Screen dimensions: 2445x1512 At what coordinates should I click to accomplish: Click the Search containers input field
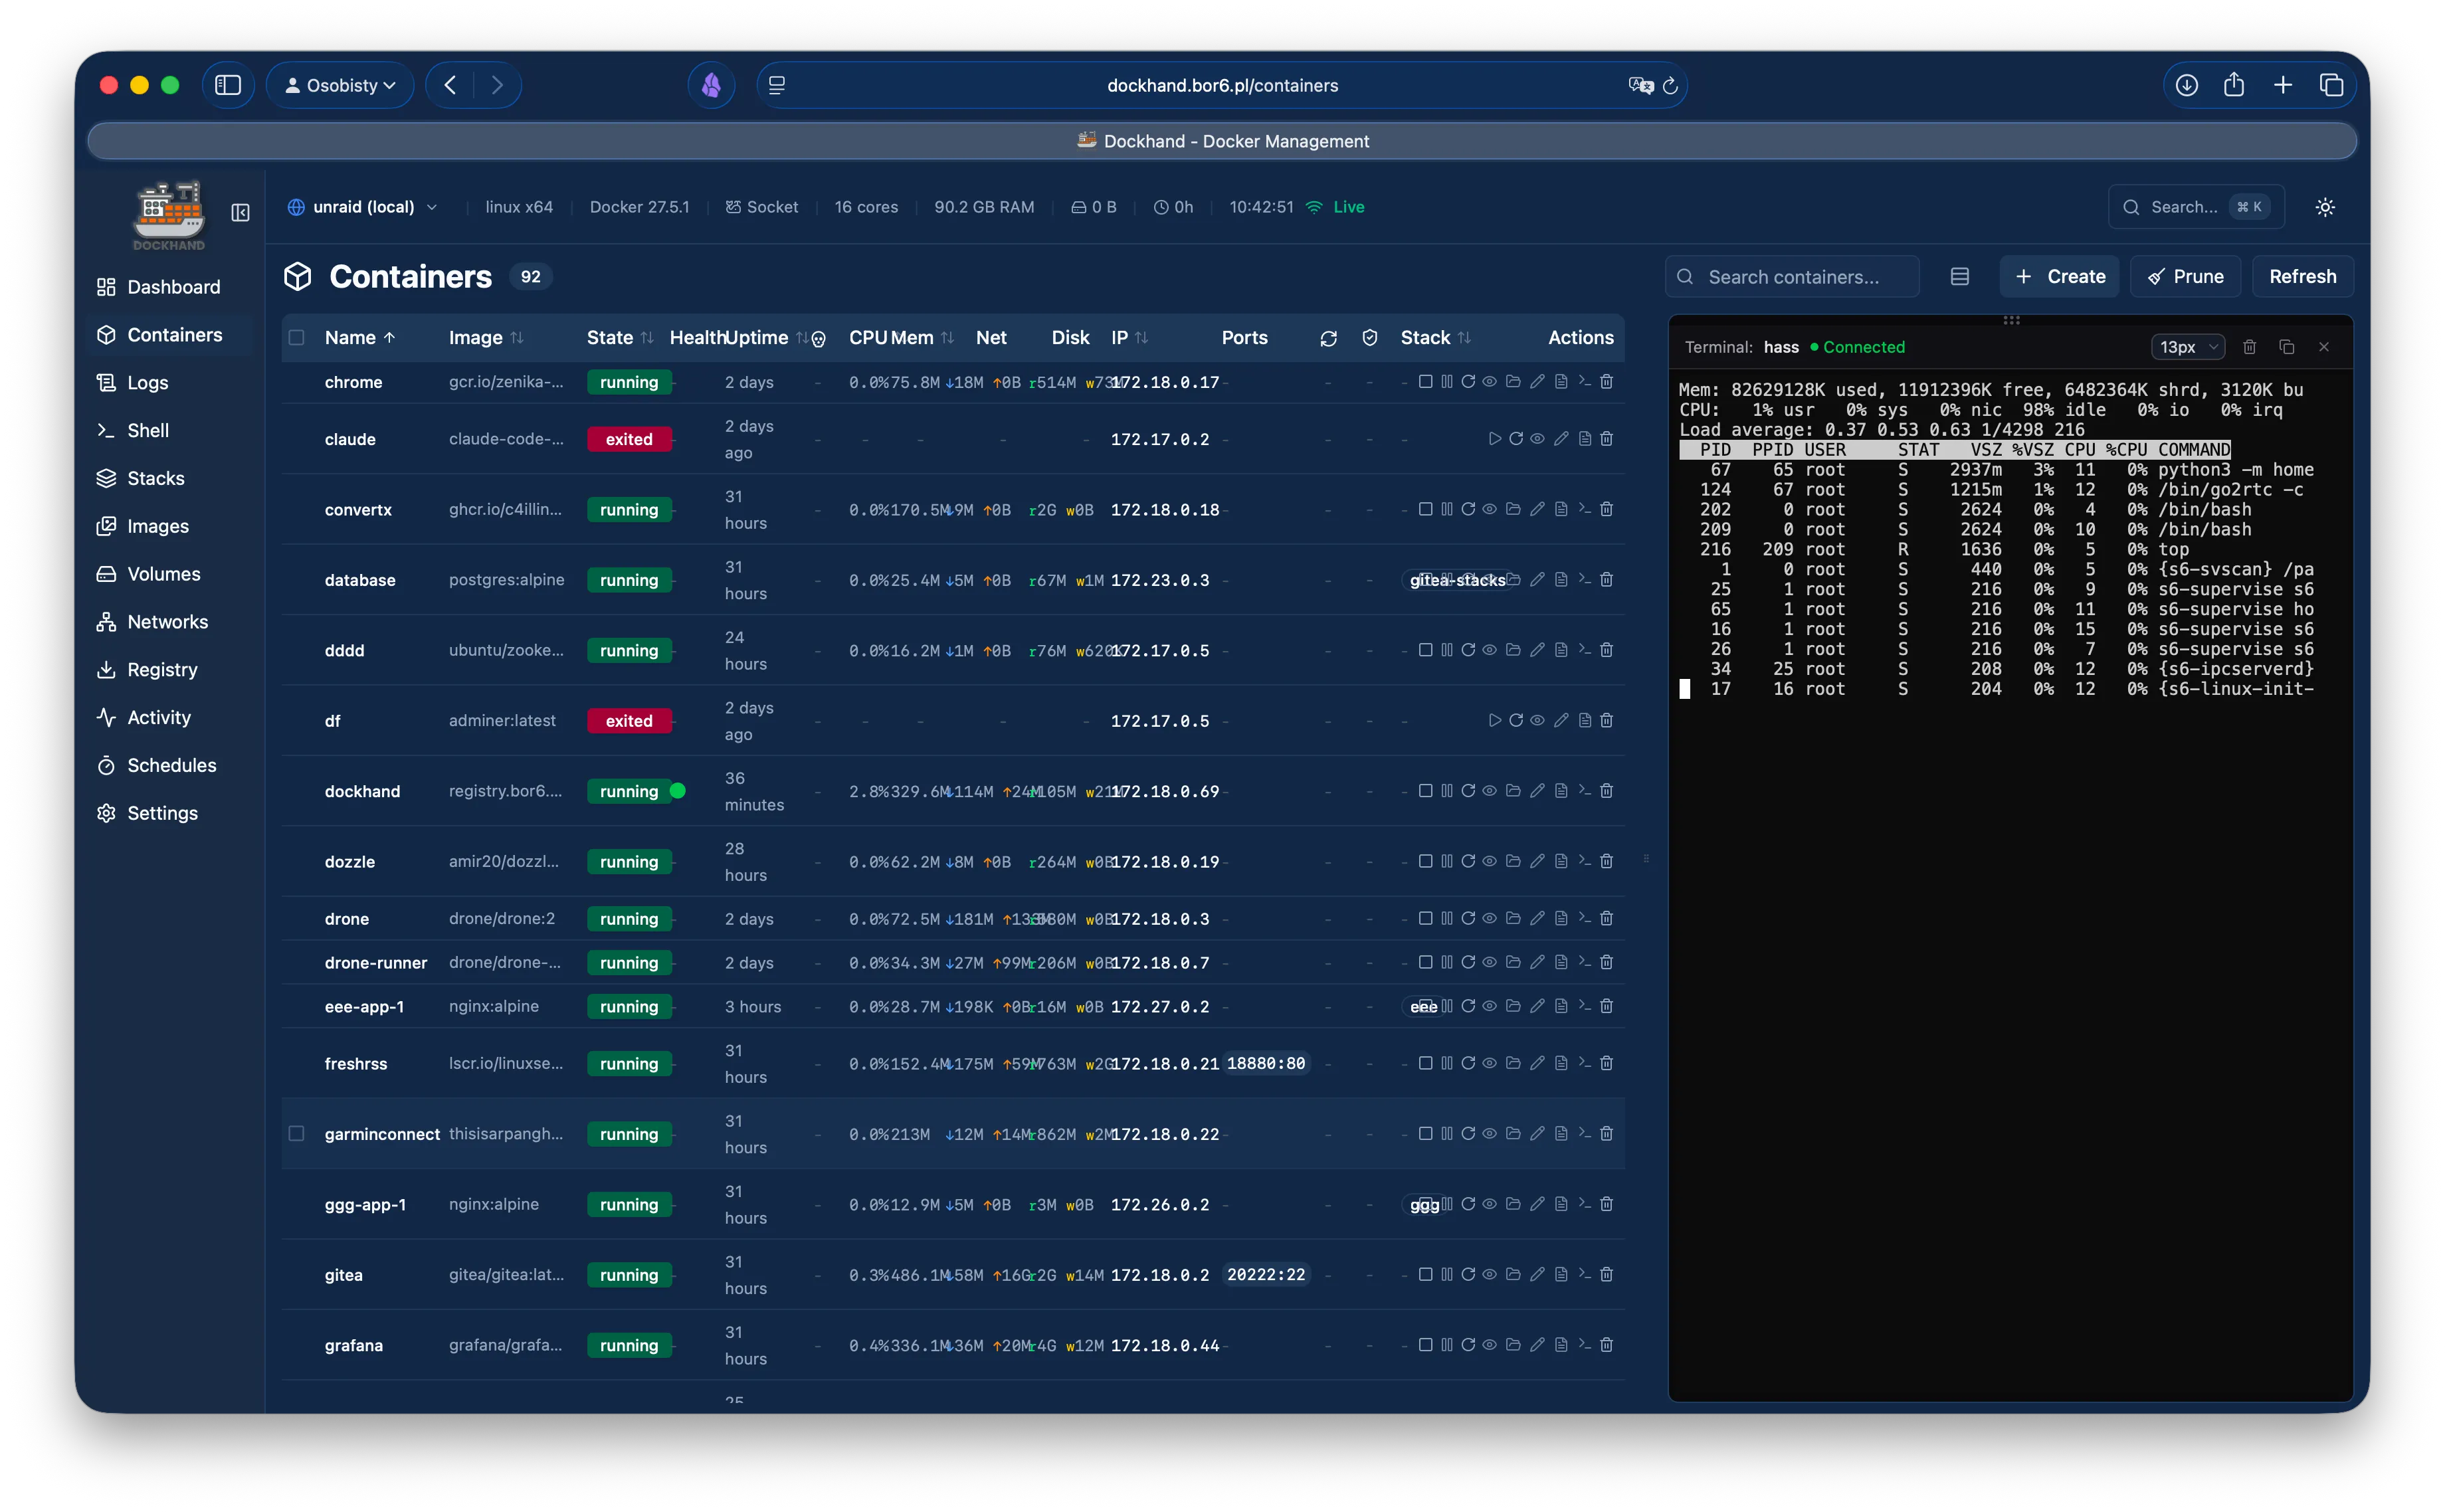point(1793,276)
